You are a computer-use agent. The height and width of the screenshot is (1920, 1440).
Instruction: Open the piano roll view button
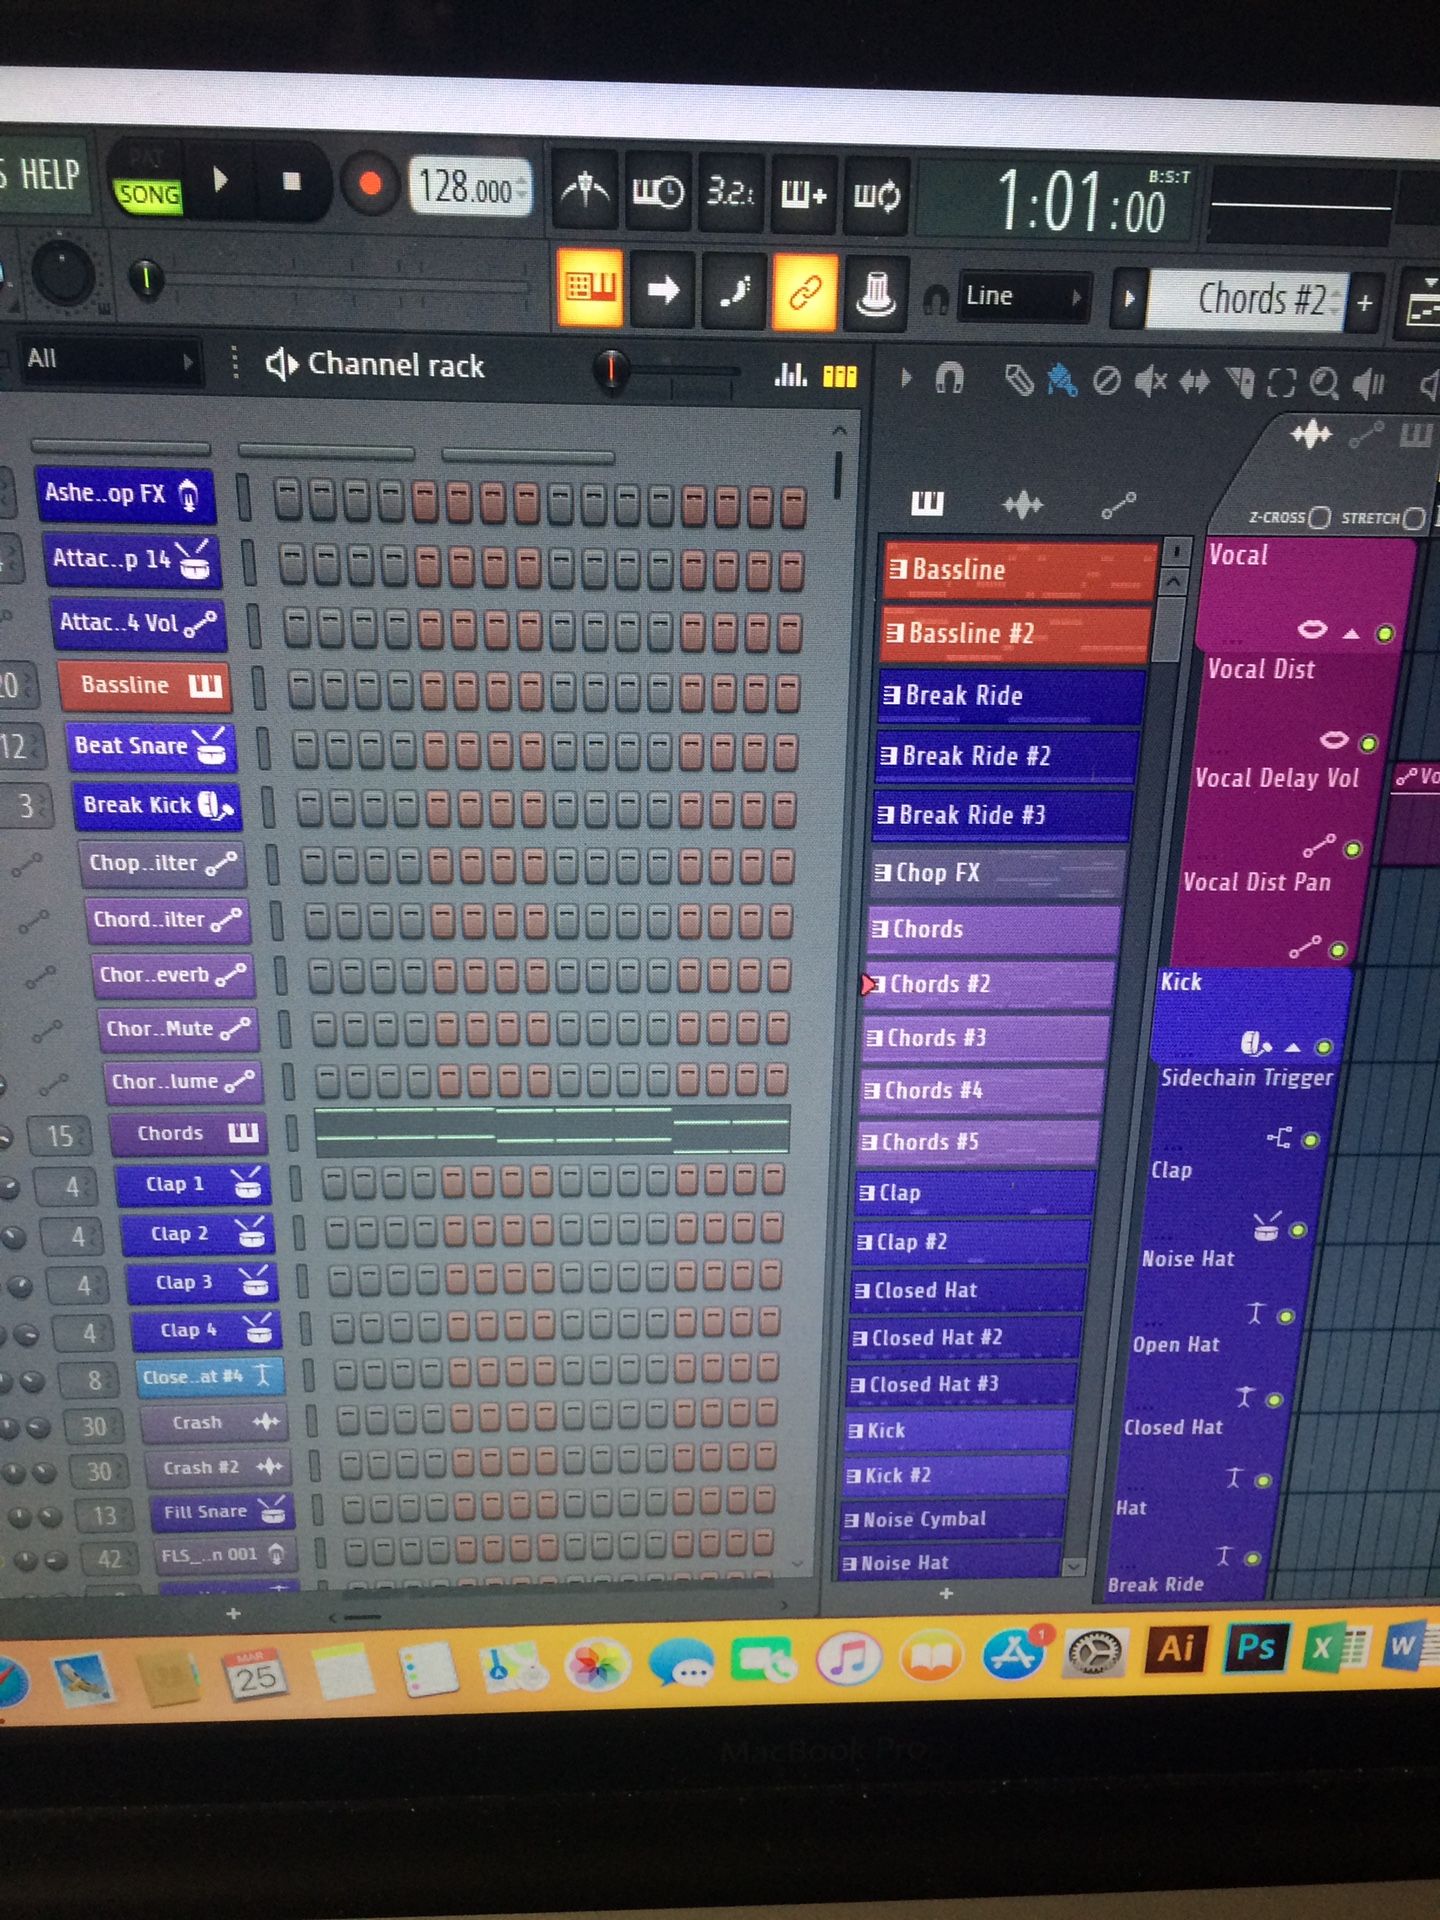click(590, 290)
